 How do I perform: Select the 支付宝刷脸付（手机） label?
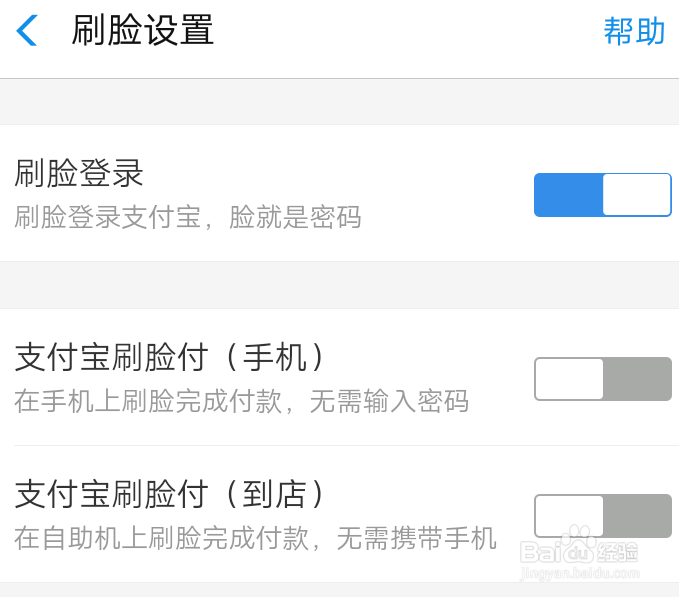point(171,357)
